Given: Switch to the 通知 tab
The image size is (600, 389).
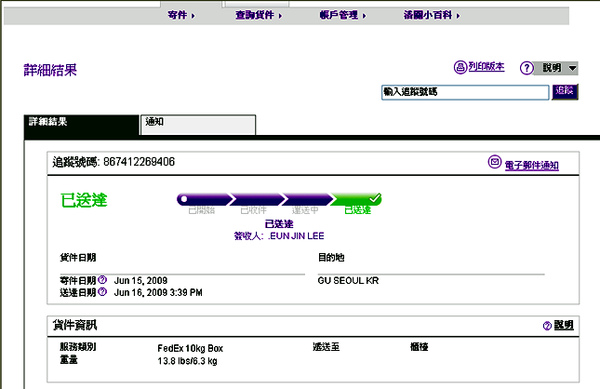Looking at the screenshot, I should pyautogui.click(x=198, y=125).
